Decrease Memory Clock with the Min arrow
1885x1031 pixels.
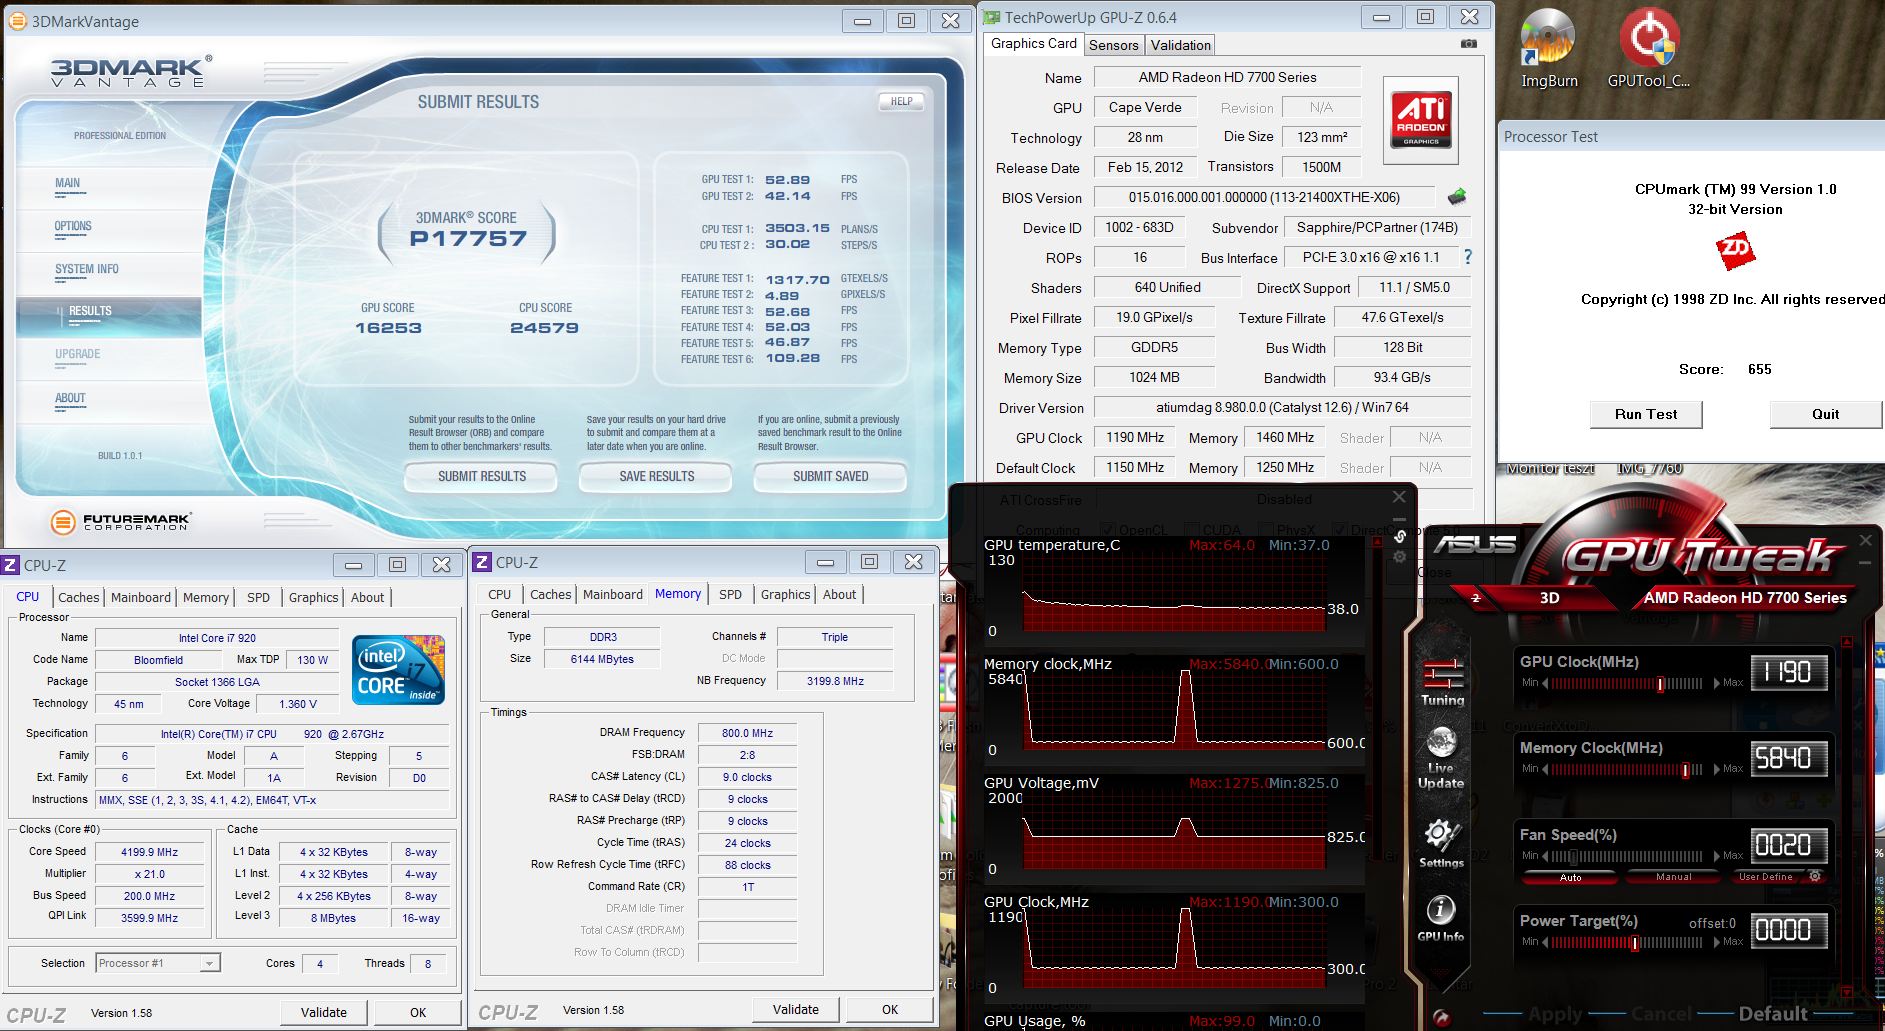click(x=1545, y=769)
